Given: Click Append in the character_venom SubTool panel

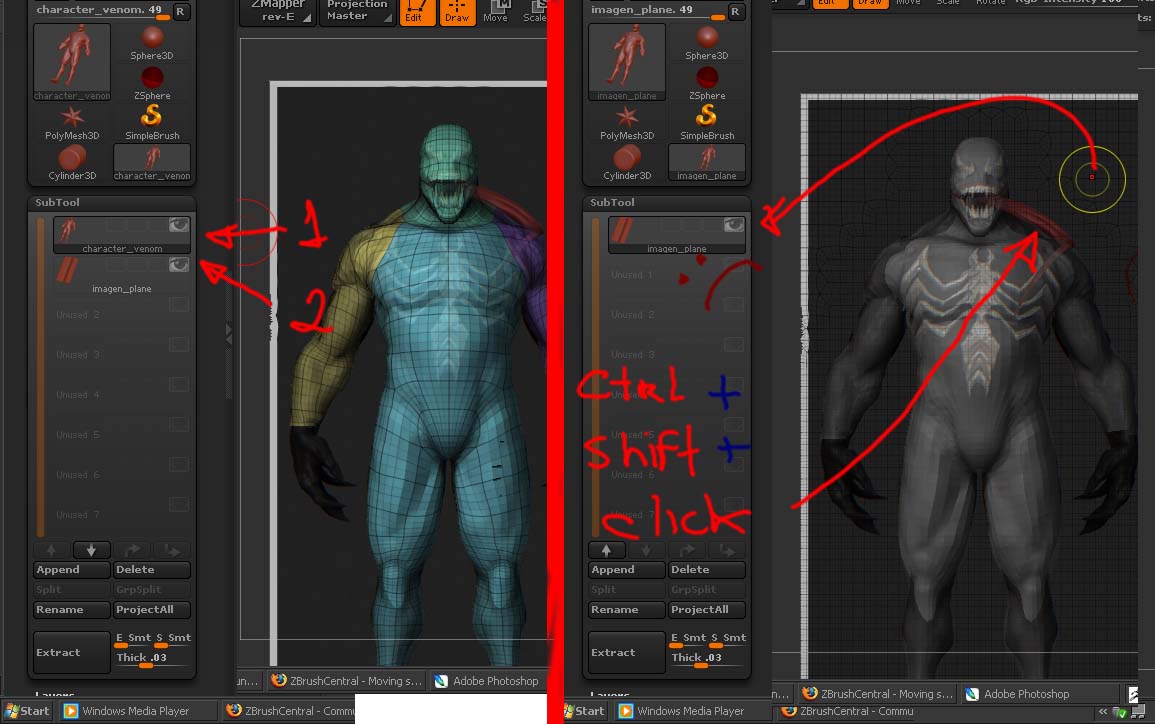Looking at the screenshot, I should tap(71, 570).
